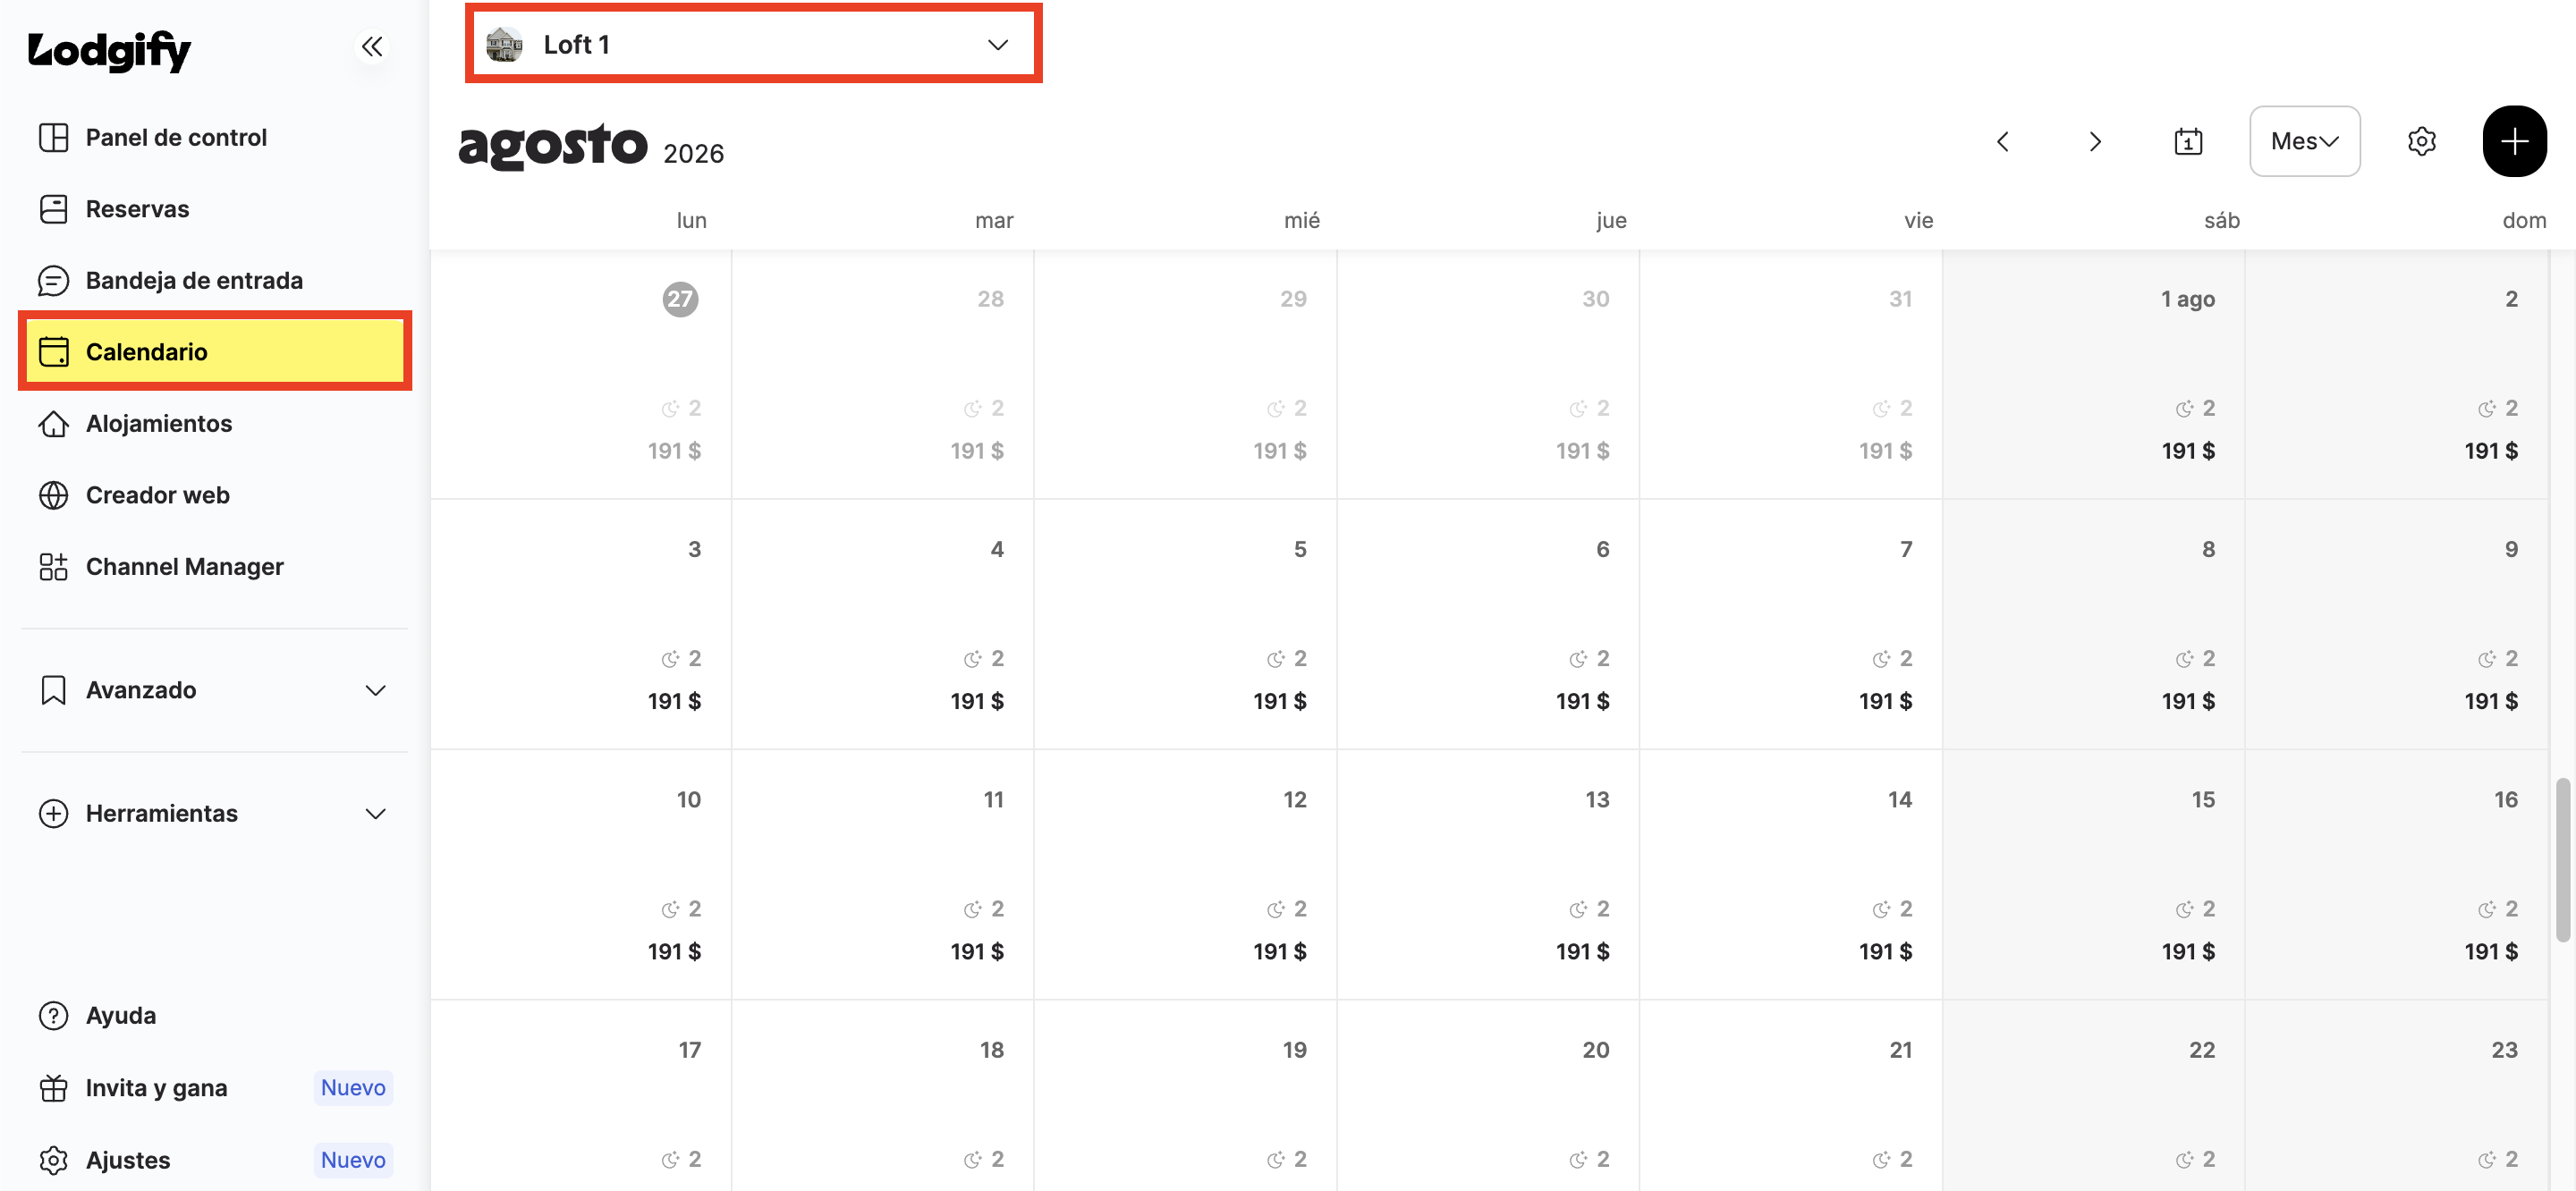2576x1191 pixels.
Task: Add new booking with plus button
Action: pyautogui.click(x=2514, y=141)
